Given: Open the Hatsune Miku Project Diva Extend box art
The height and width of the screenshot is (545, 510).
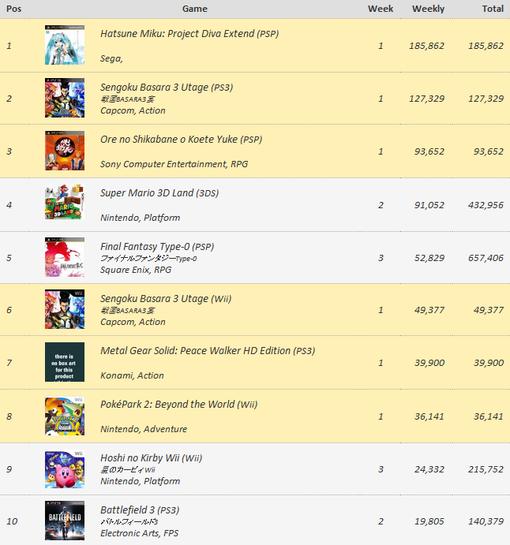Looking at the screenshot, I should (x=65, y=45).
